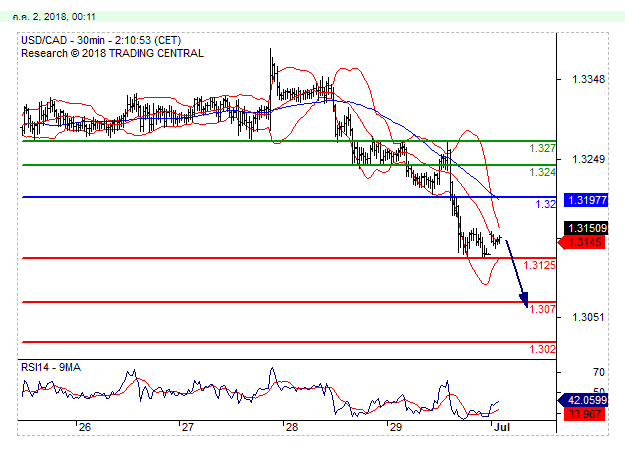
Task: Click the red 1.3125 support label
Action: pyautogui.click(x=539, y=265)
